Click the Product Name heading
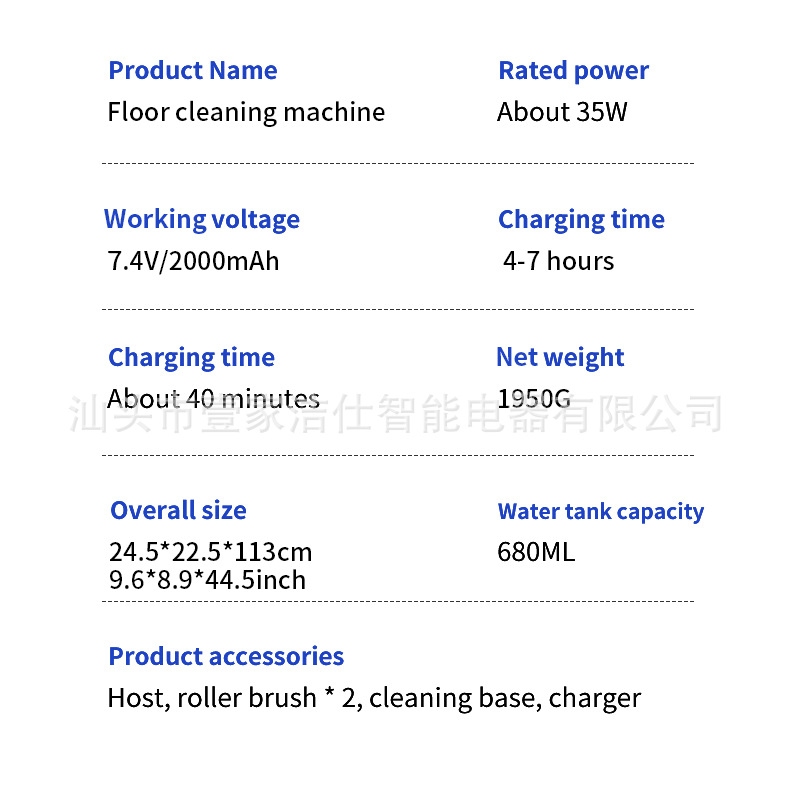This screenshot has height=811, width=790. (x=192, y=71)
